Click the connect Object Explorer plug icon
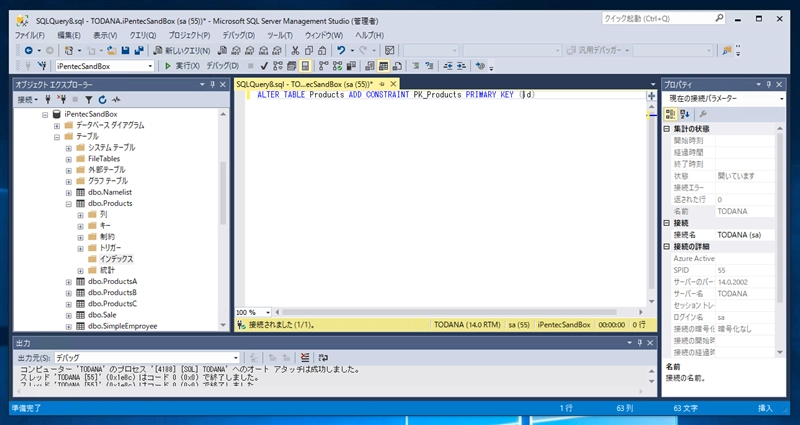800x425 pixels. (x=48, y=99)
